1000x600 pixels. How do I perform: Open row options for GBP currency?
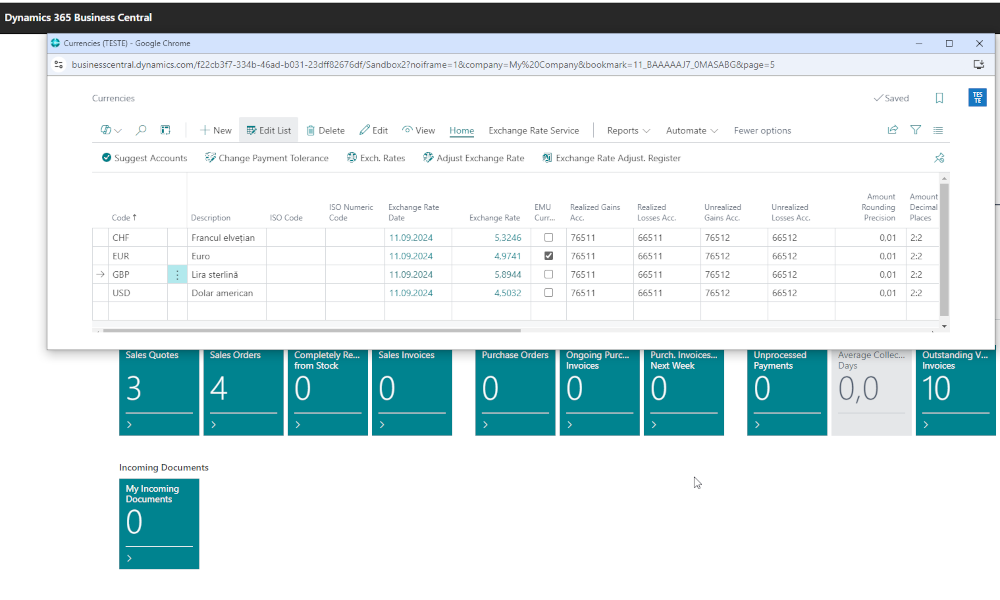[177, 275]
